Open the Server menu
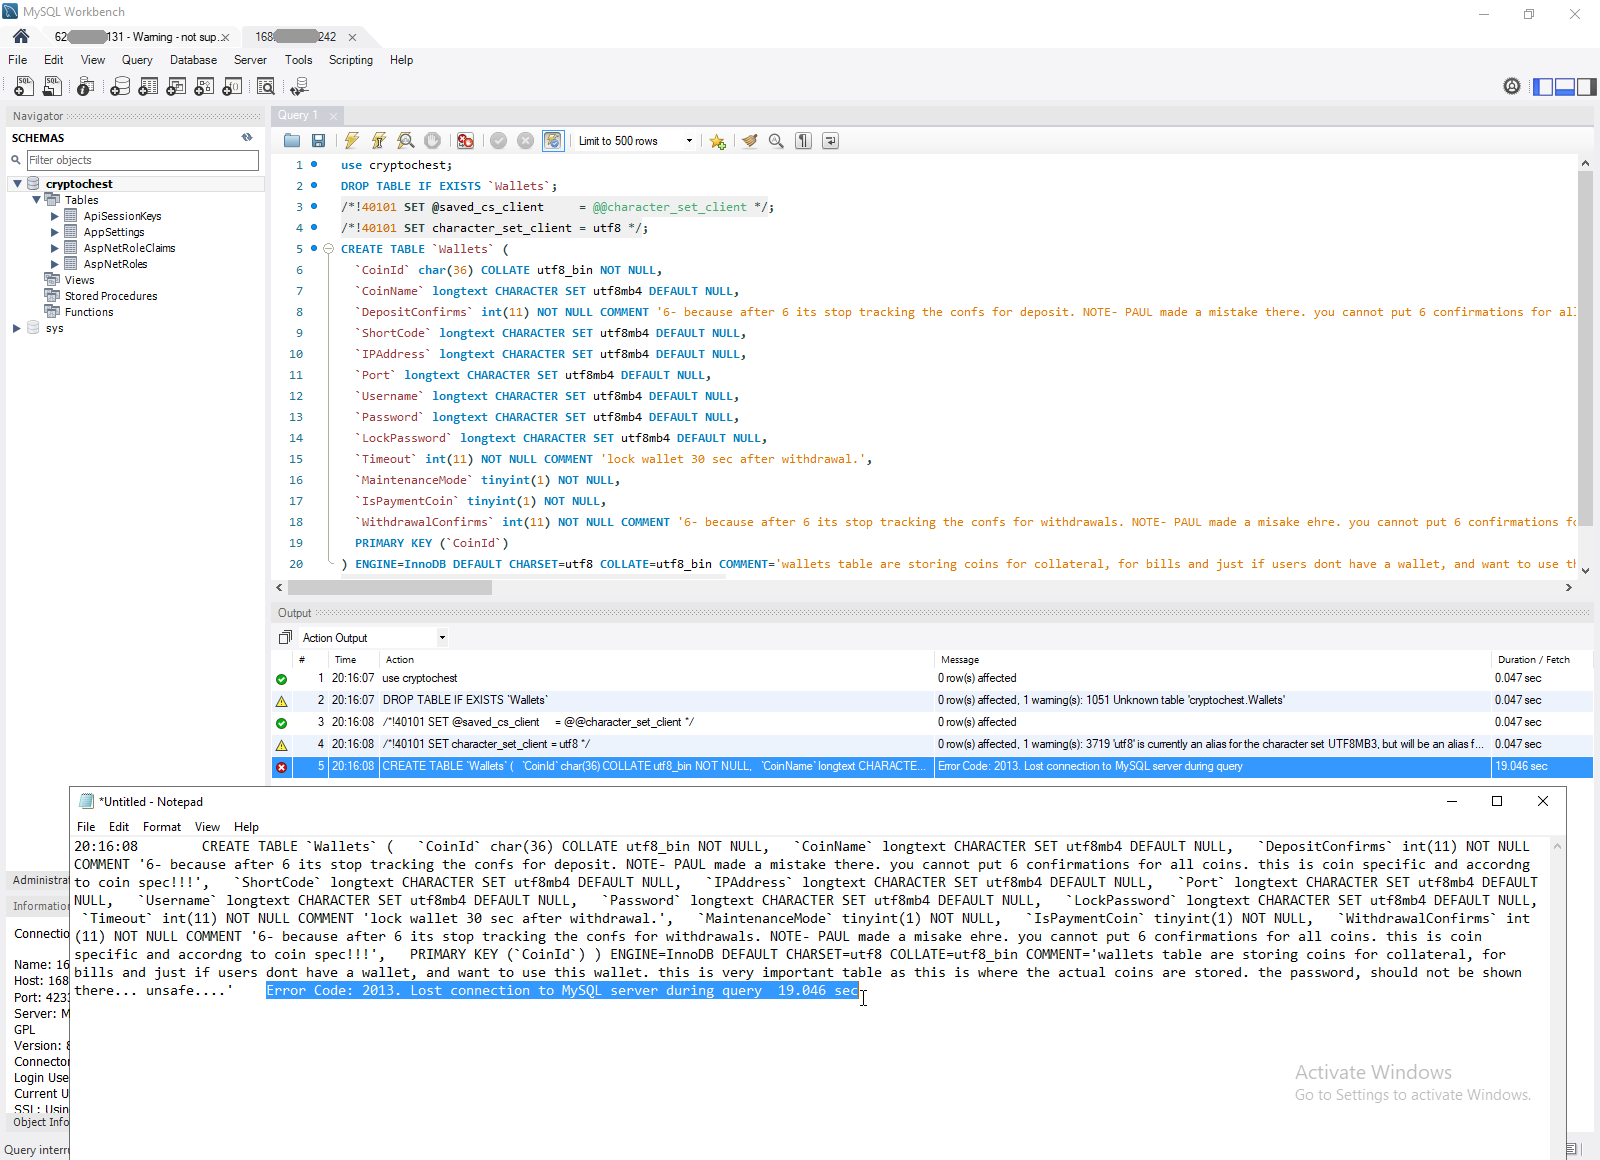The width and height of the screenshot is (1600, 1160). [250, 60]
